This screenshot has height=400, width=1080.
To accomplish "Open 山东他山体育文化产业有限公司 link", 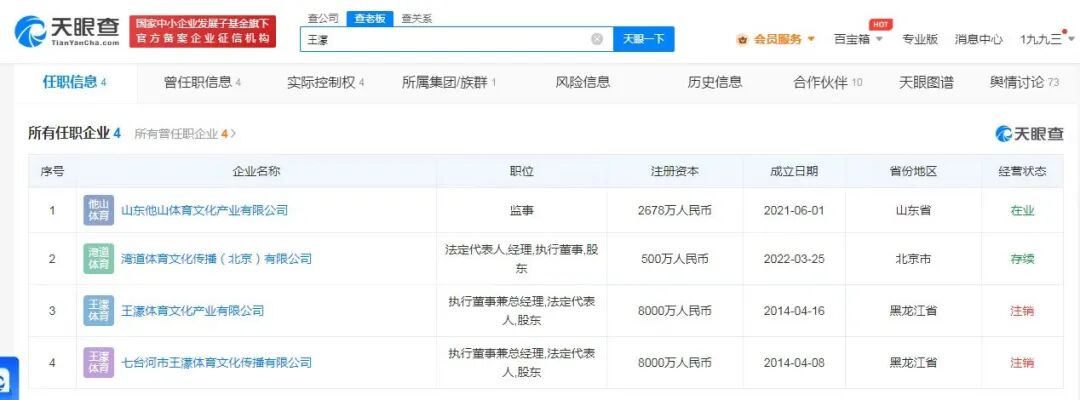I will 204,211.
